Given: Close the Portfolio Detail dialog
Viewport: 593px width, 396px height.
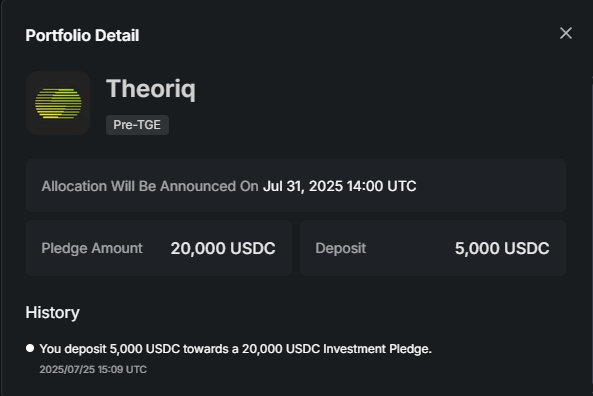Looking at the screenshot, I should click(566, 33).
